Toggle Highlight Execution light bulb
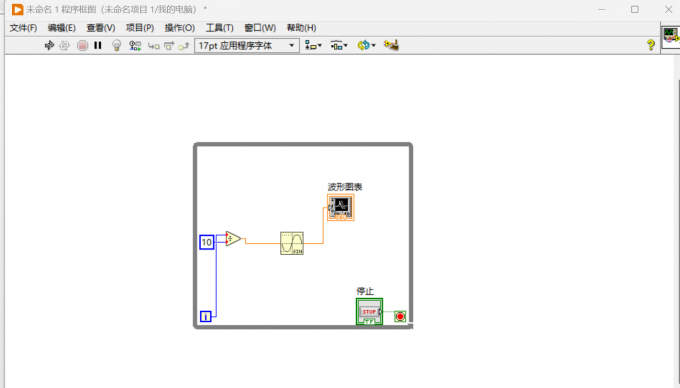Viewport: 680px width, 388px height. [x=116, y=46]
